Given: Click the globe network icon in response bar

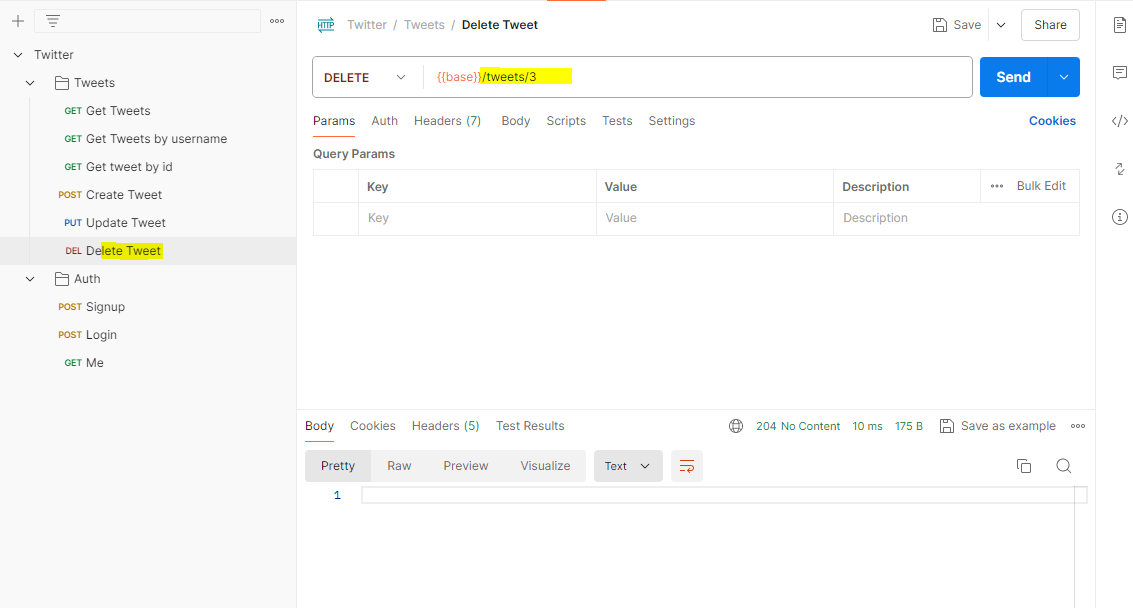Looking at the screenshot, I should [736, 426].
